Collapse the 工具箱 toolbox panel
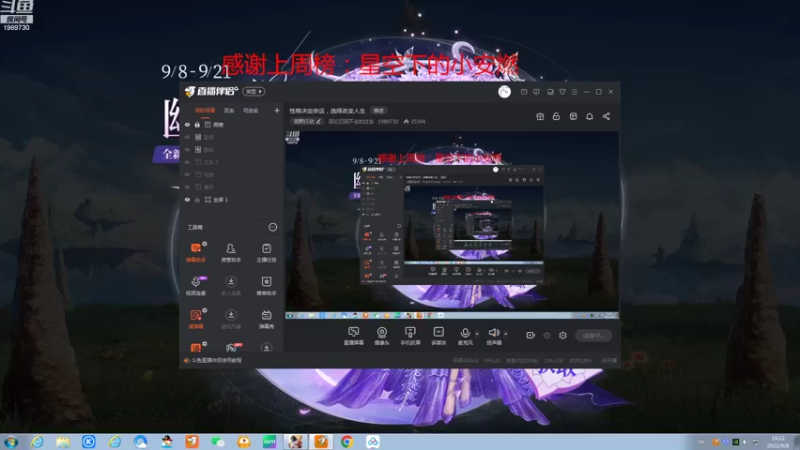The width and height of the screenshot is (800, 450). pyautogui.click(x=273, y=227)
